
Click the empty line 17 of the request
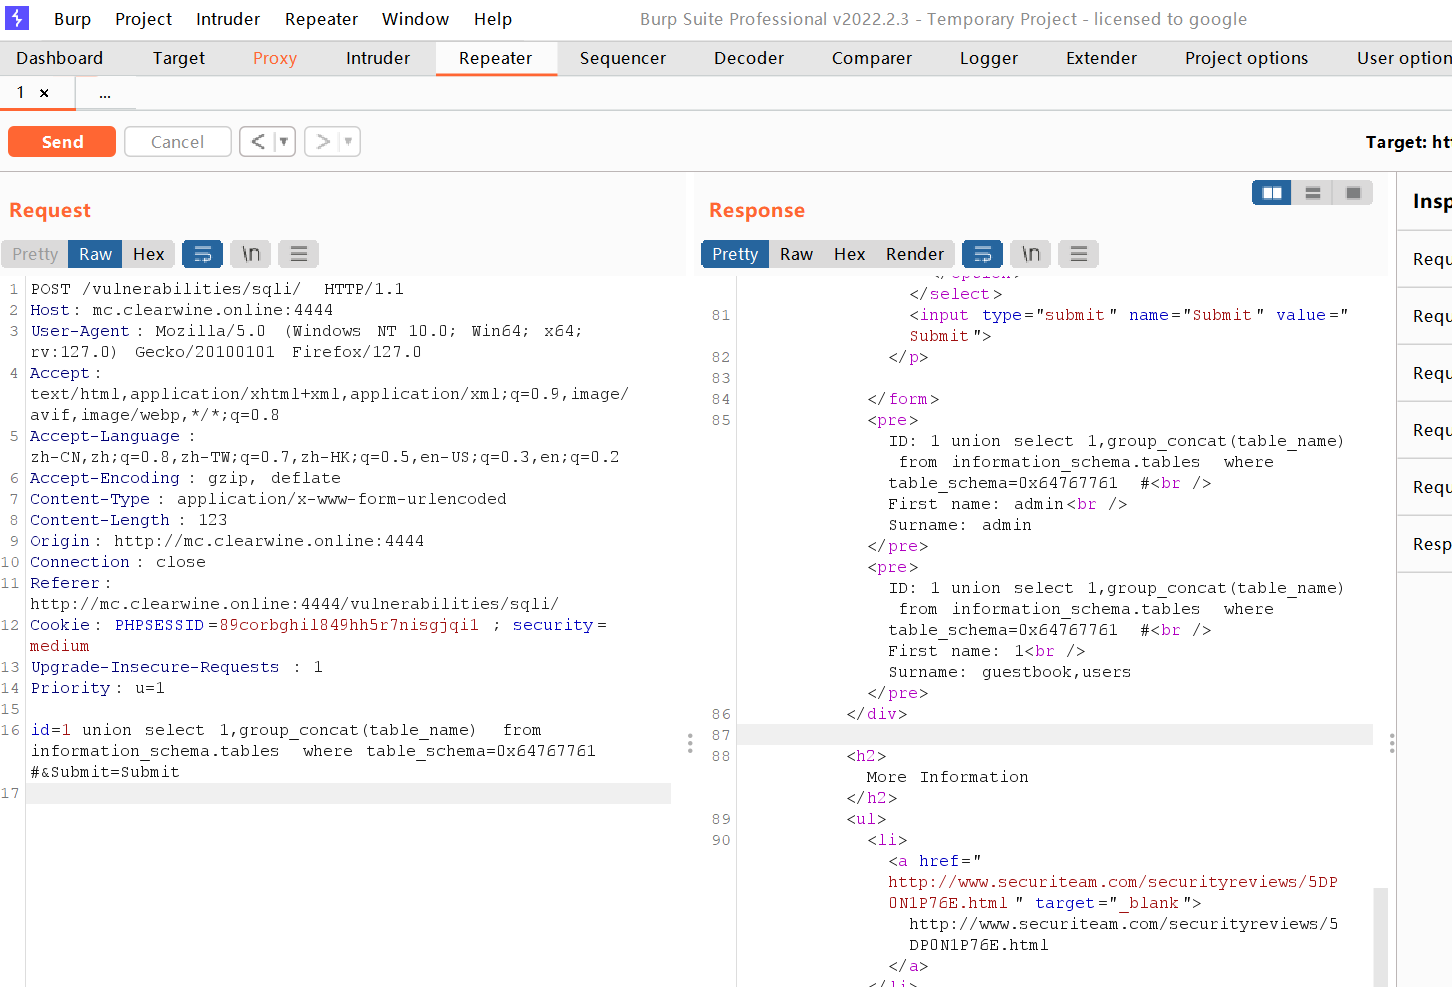(348, 793)
